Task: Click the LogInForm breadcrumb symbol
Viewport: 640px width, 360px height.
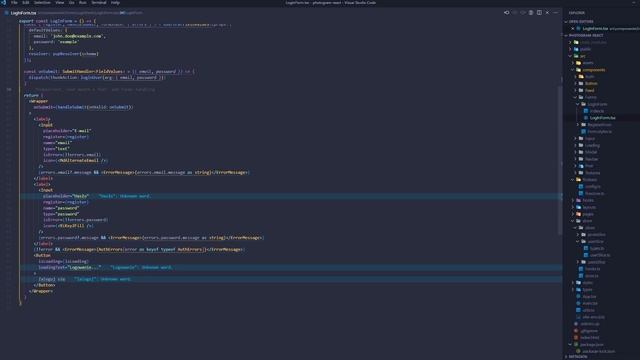Action: click(133, 13)
